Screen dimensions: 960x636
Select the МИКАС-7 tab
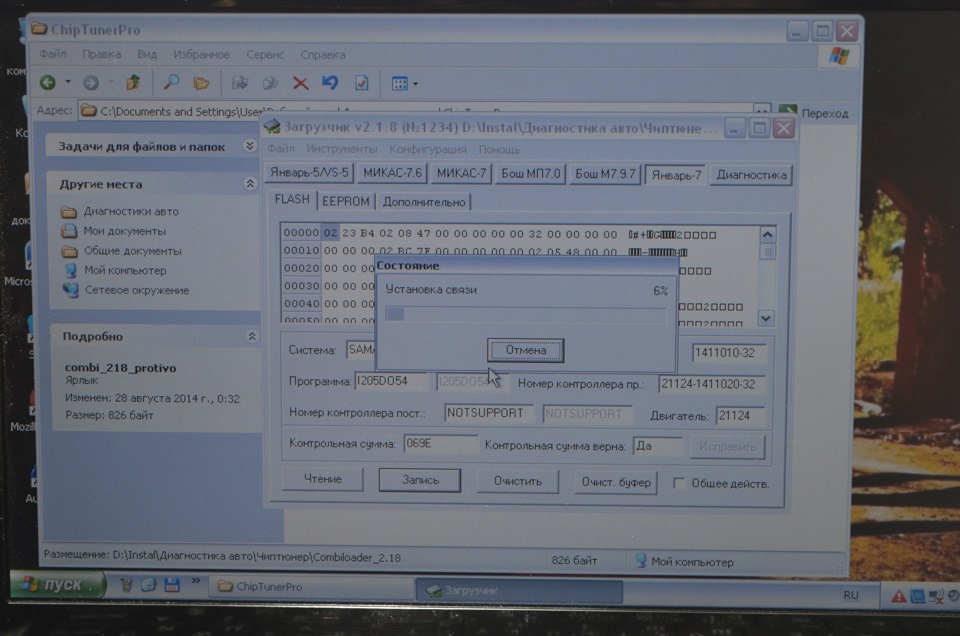pyautogui.click(x=461, y=173)
